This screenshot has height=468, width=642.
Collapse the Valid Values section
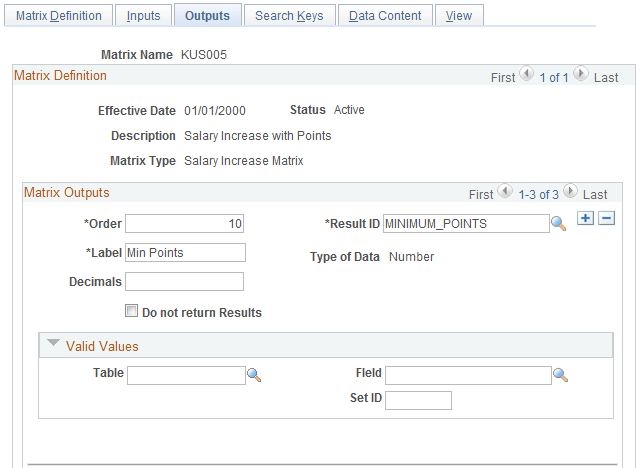pos(53,343)
